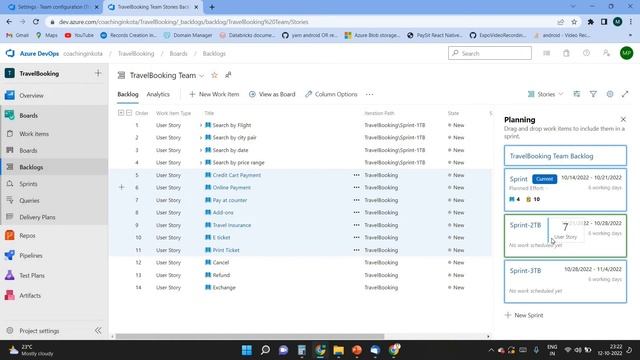The height and width of the screenshot is (360, 640).
Task: Open the filter funnel icon
Action: [593, 94]
